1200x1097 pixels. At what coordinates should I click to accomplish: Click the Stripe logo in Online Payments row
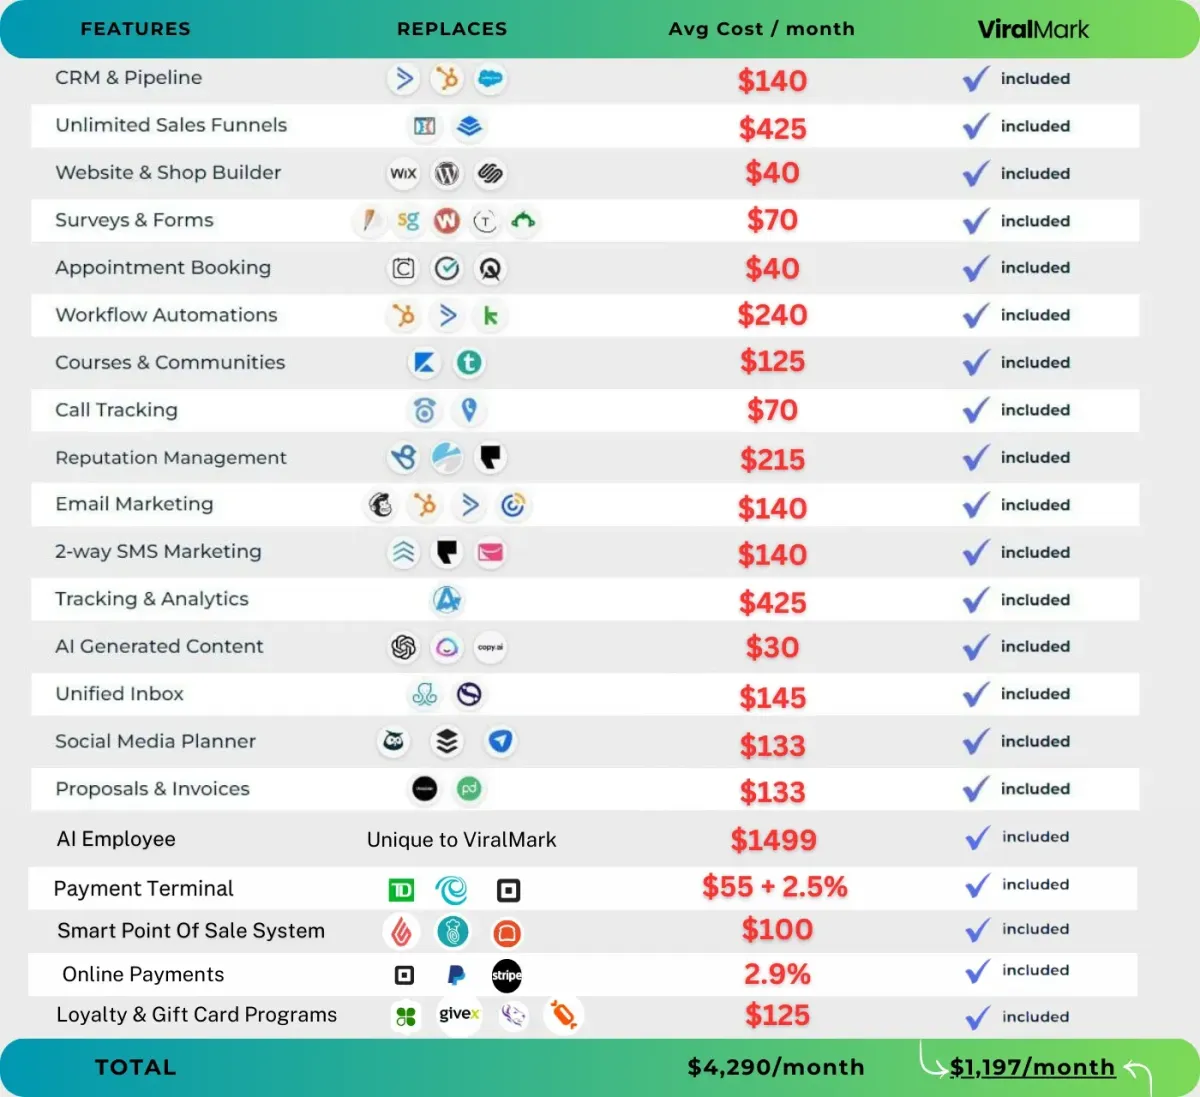coord(507,976)
